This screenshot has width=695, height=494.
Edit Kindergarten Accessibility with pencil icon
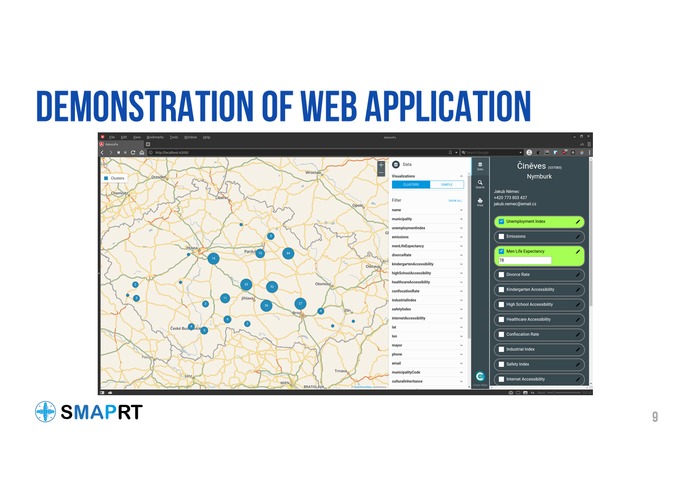pos(578,290)
